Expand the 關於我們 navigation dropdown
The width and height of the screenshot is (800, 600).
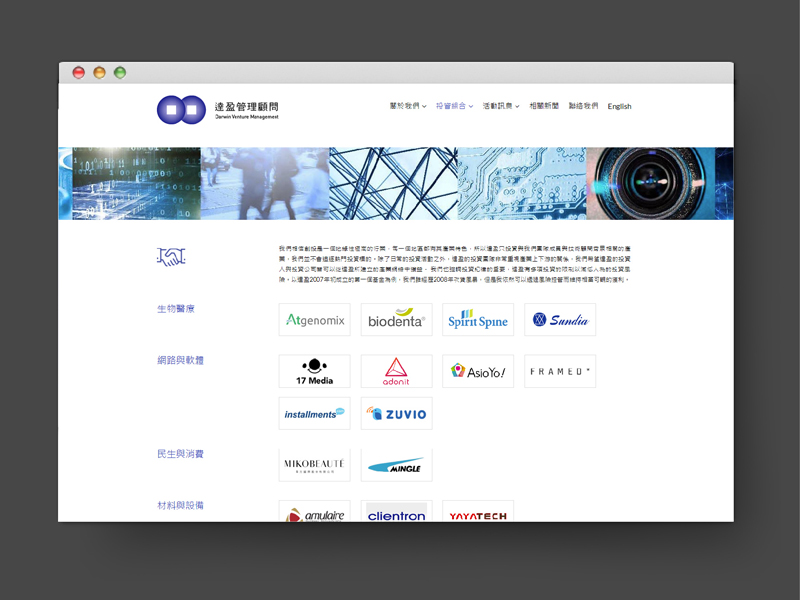point(408,106)
